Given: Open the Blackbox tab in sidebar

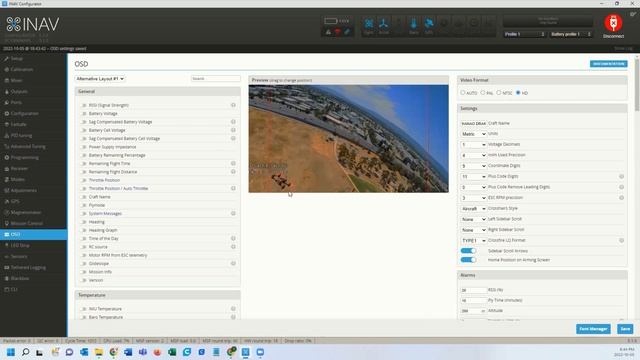Looking at the screenshot, I should pyautogui.click(x=33, y=278).
